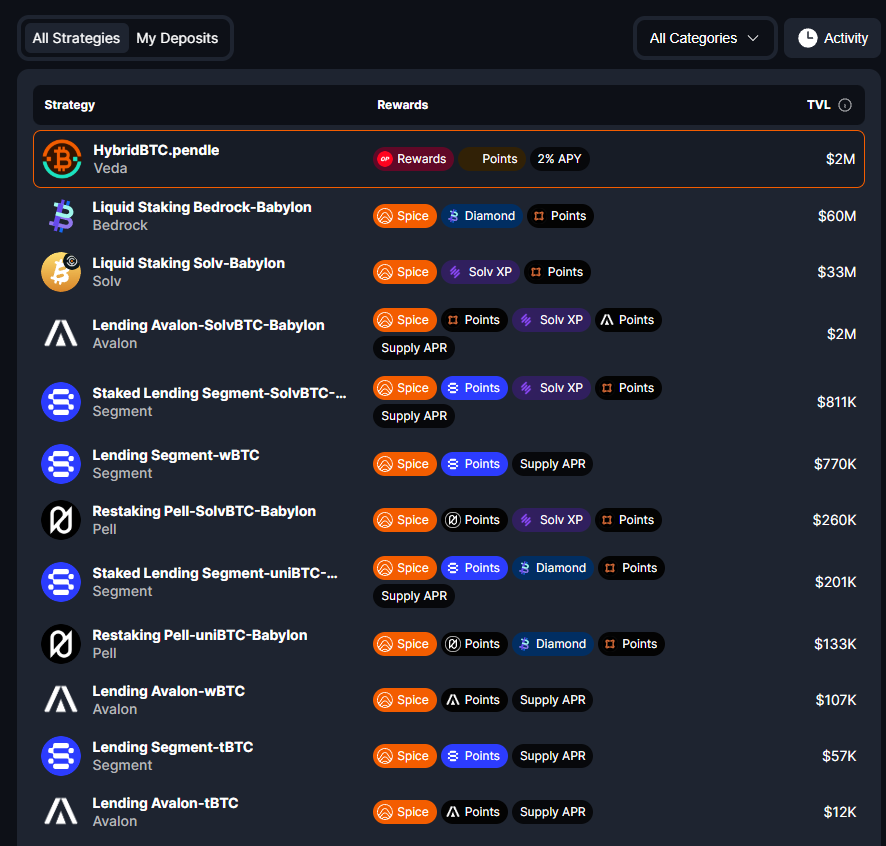Click Solv XP badge on Liquid Staking Solv-Babylon
The height and width of the screenshot is (846, 886).
480,272
